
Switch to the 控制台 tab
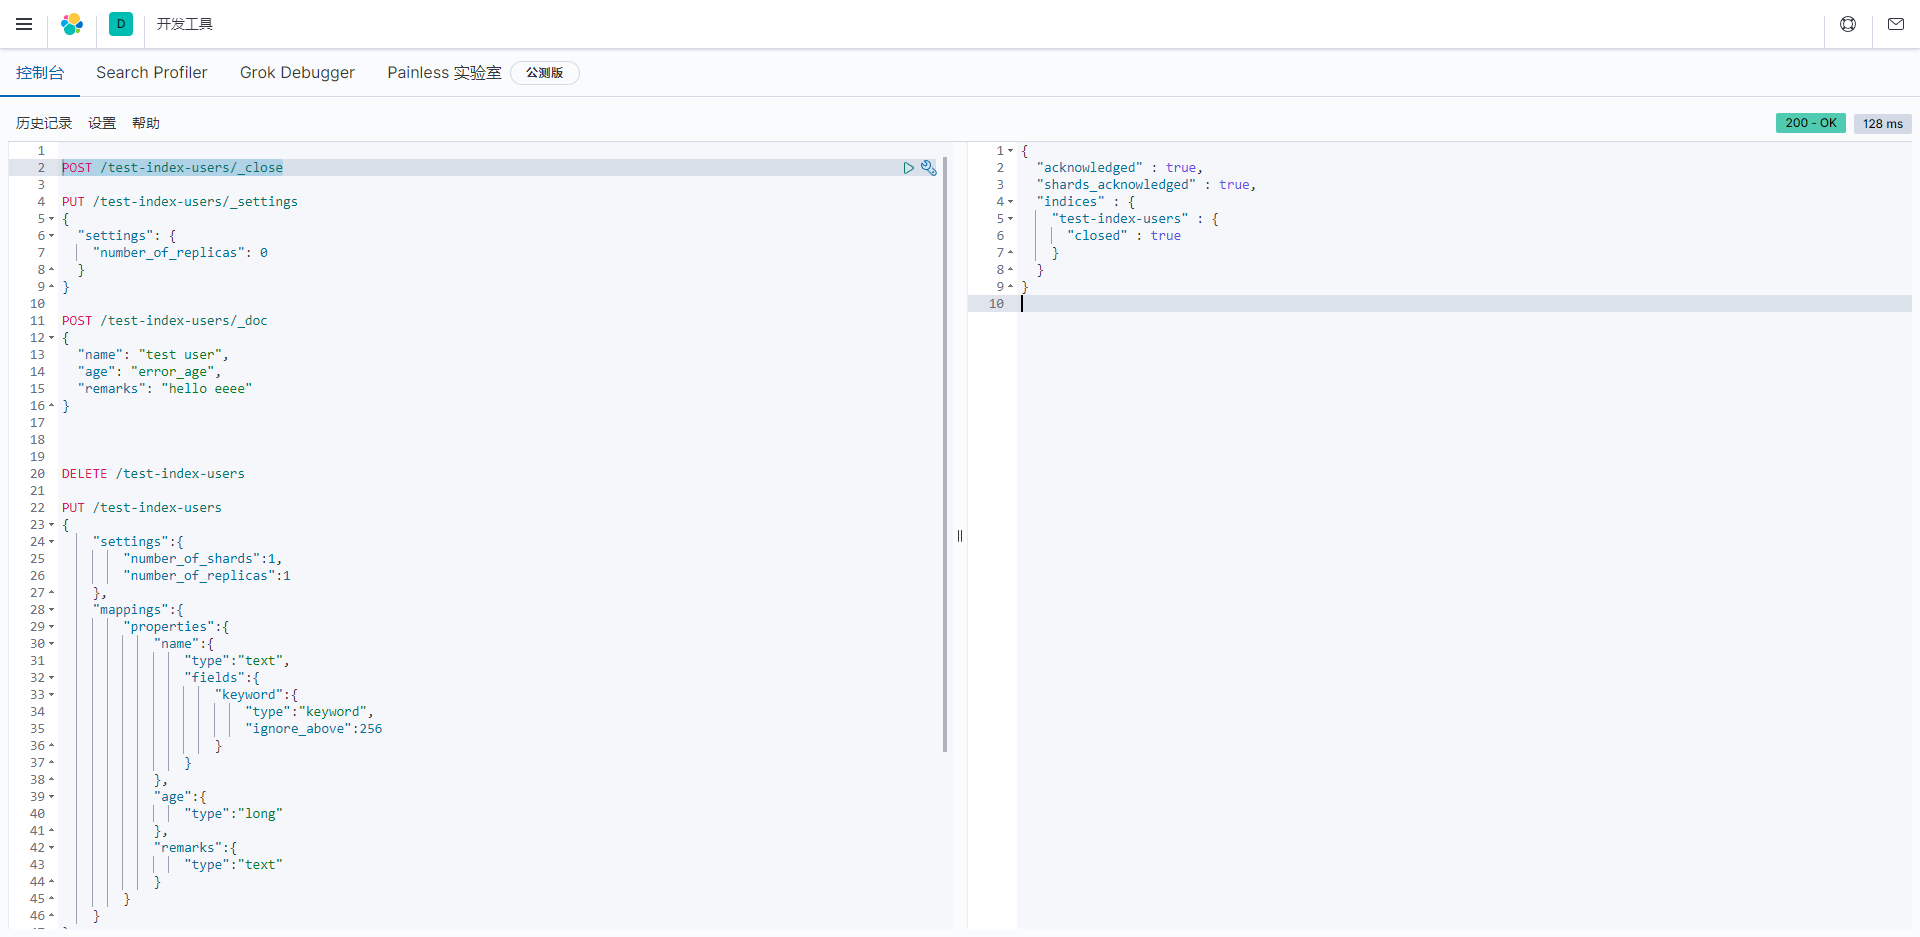pyautogui.click(x=40, y=73)
